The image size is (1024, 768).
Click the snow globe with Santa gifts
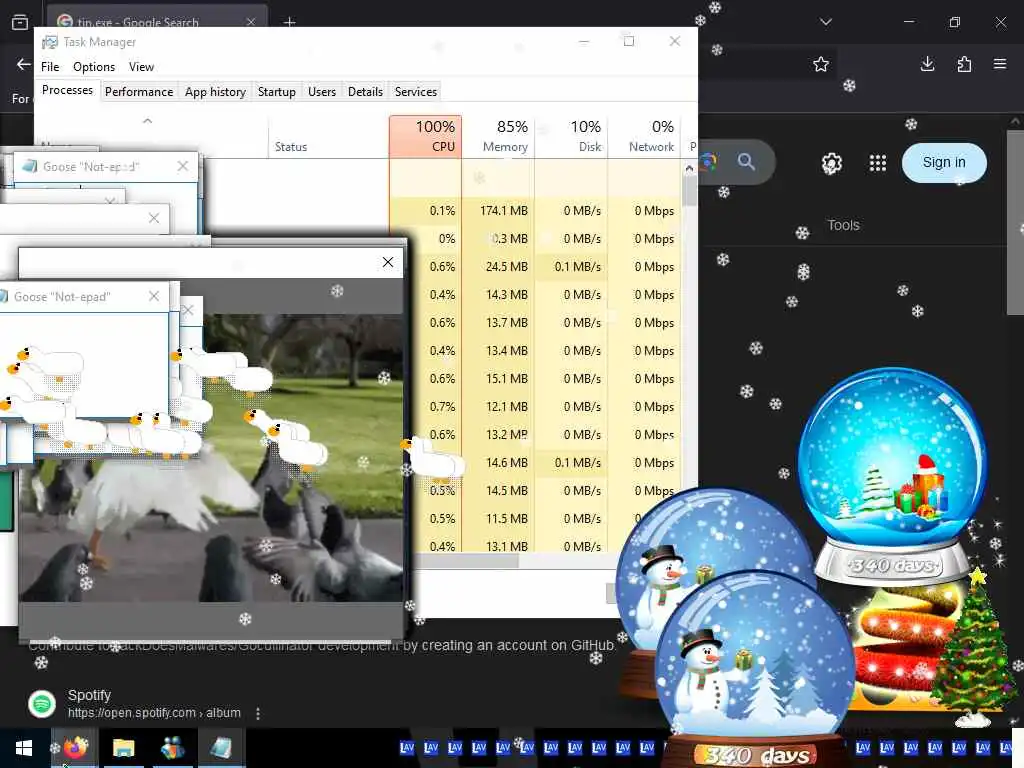click(892, 477)
